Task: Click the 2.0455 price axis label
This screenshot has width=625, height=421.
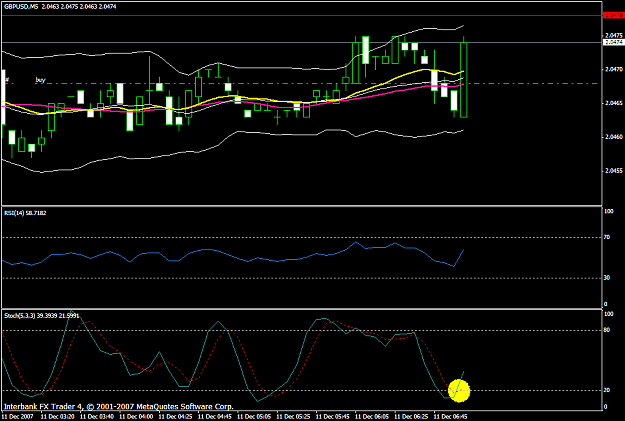Action: [614, 171]
